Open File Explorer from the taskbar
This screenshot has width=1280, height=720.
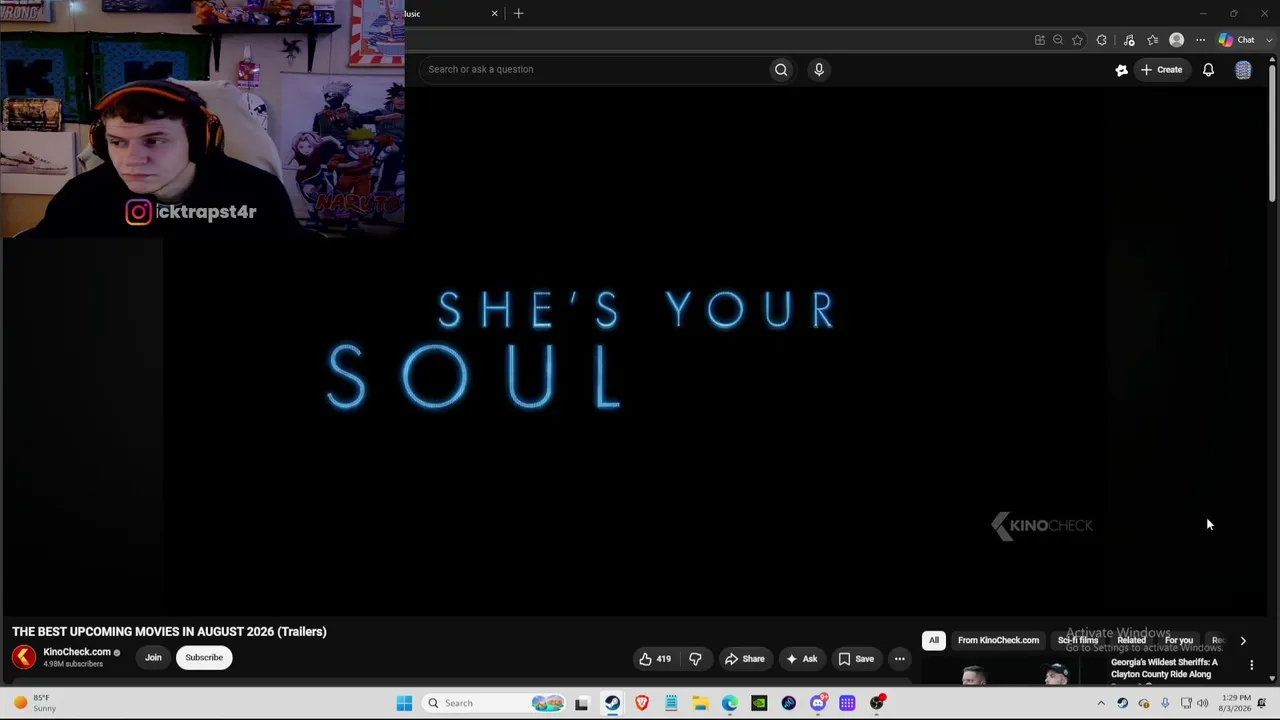click(x=700, y=703)
